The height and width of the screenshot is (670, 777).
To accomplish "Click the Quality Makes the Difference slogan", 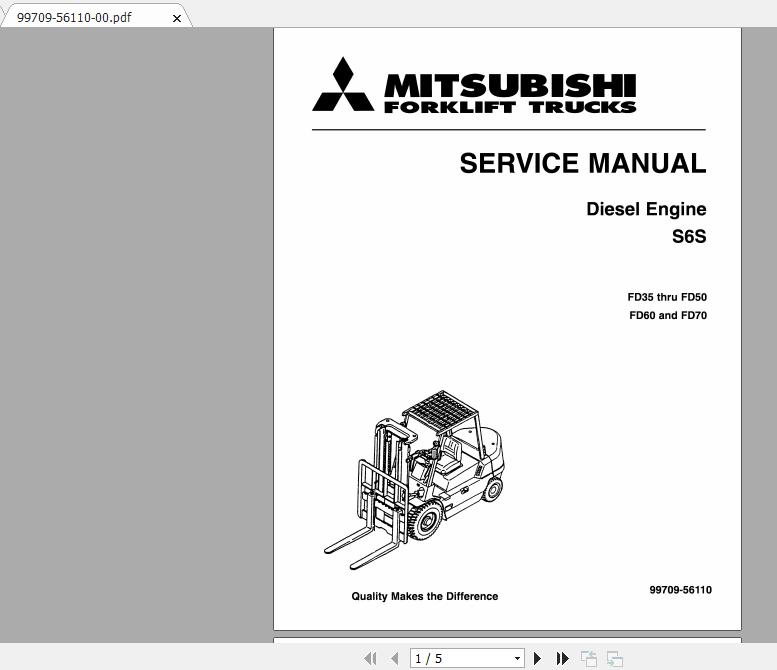I will (425, 596).
